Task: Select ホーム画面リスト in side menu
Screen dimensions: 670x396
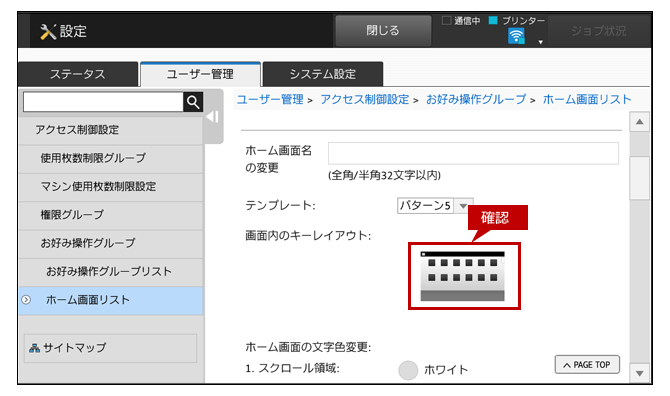Action: tap(111, 300)
